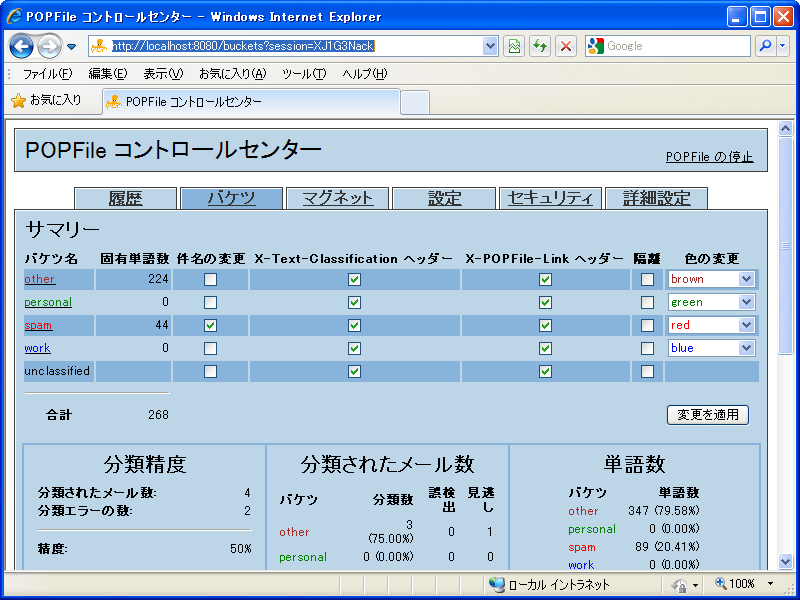Disable subject modification for spam bucket
800x600 pixels.
point(210,326)
